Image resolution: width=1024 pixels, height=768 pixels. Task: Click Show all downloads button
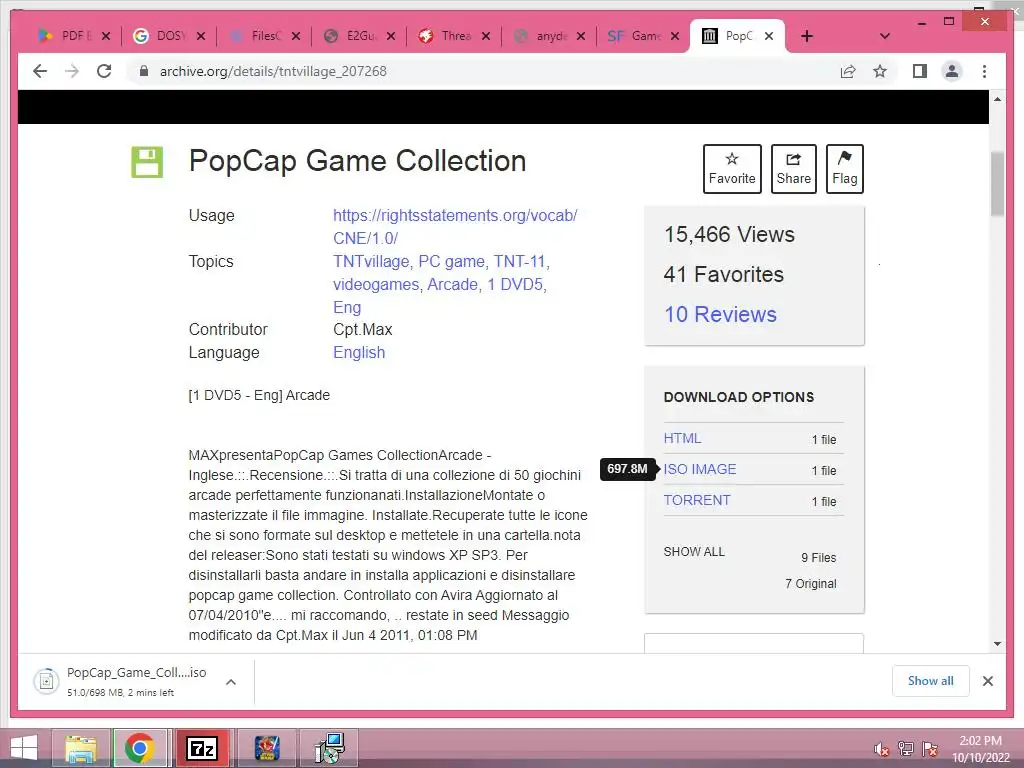[x=931, y=681]
